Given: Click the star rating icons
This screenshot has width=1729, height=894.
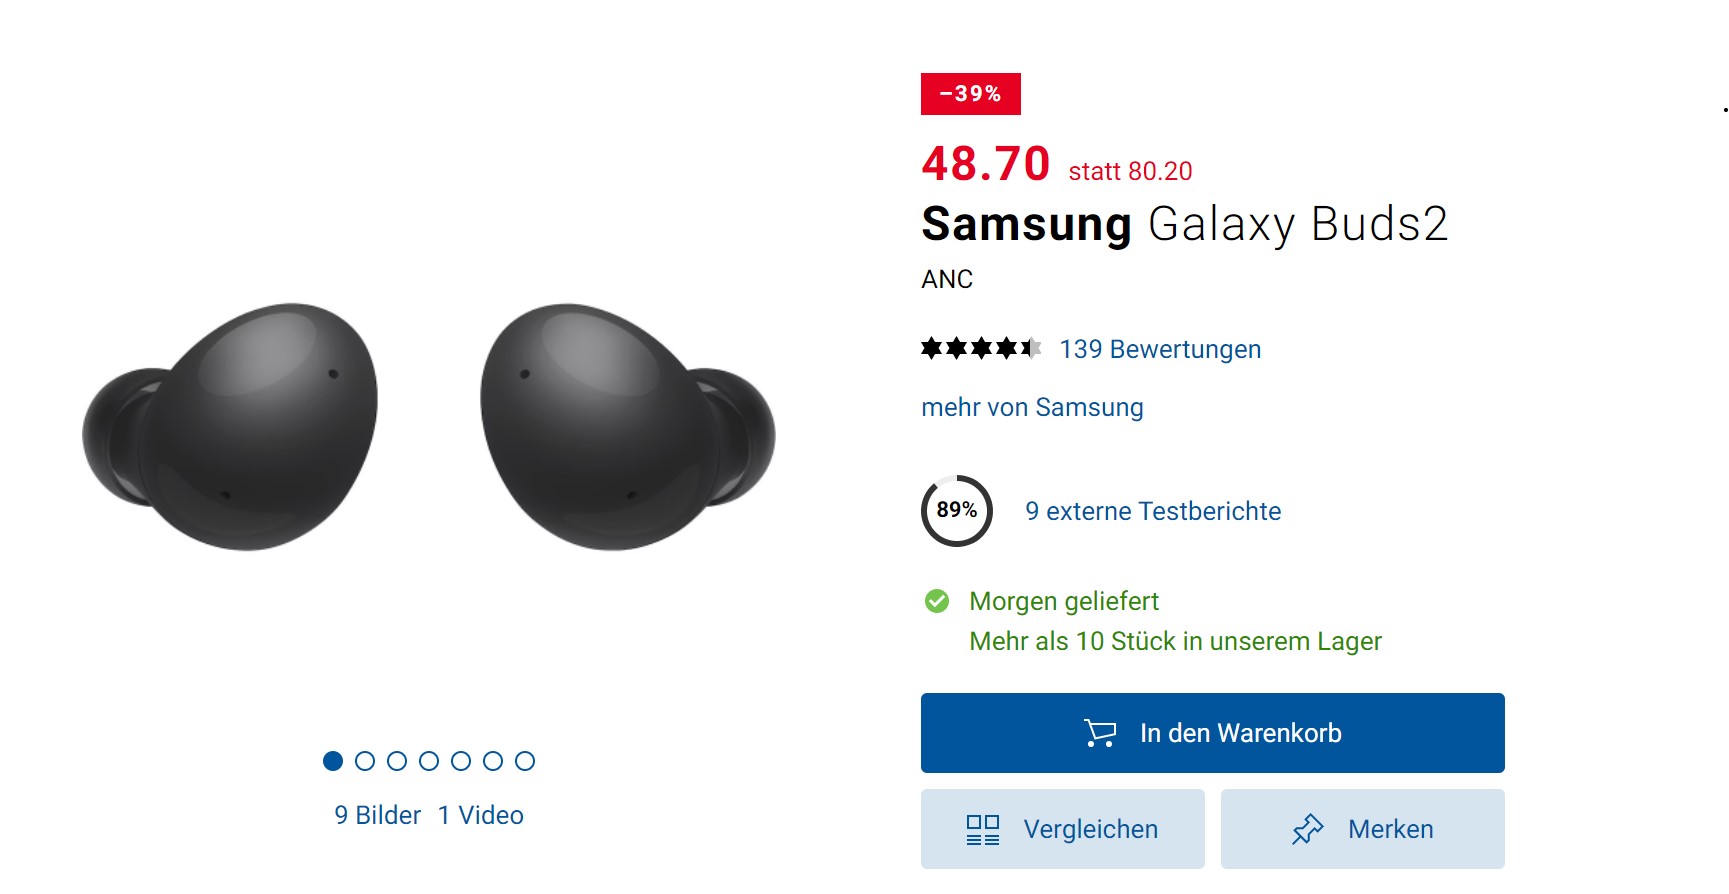Looking at the screenshot, I should (x=980, y=348).
